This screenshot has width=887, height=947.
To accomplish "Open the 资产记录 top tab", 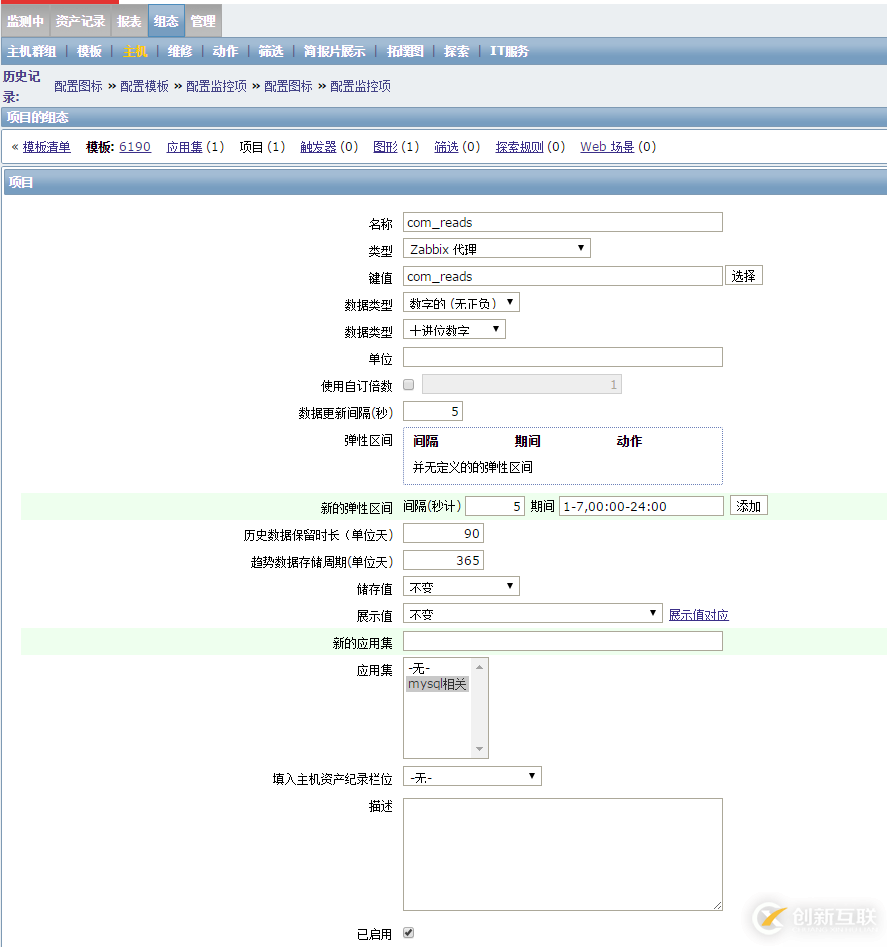I will [80, 21].
